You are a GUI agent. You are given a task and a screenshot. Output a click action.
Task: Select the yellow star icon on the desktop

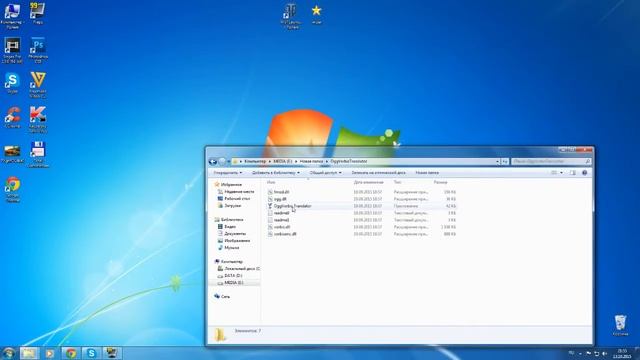coord(316,14)
